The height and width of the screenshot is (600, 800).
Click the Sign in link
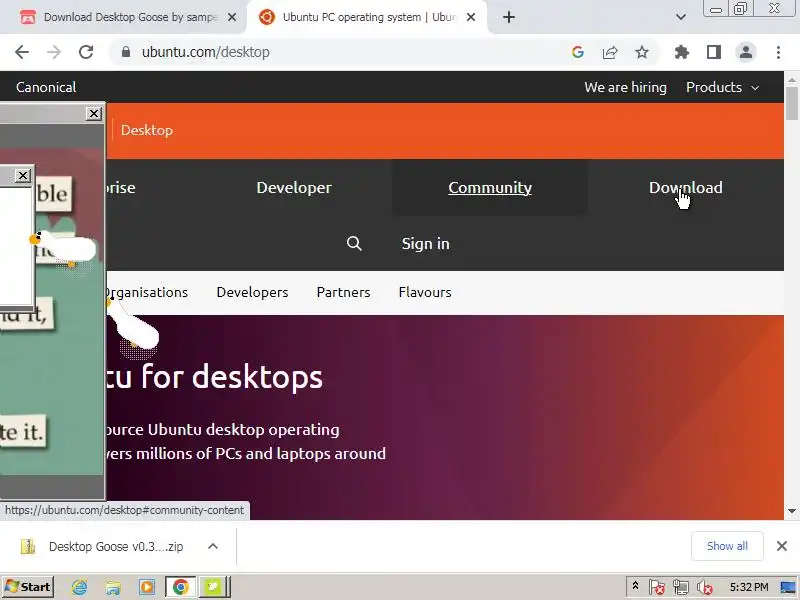pyautogui.click(x=426, y=243)
